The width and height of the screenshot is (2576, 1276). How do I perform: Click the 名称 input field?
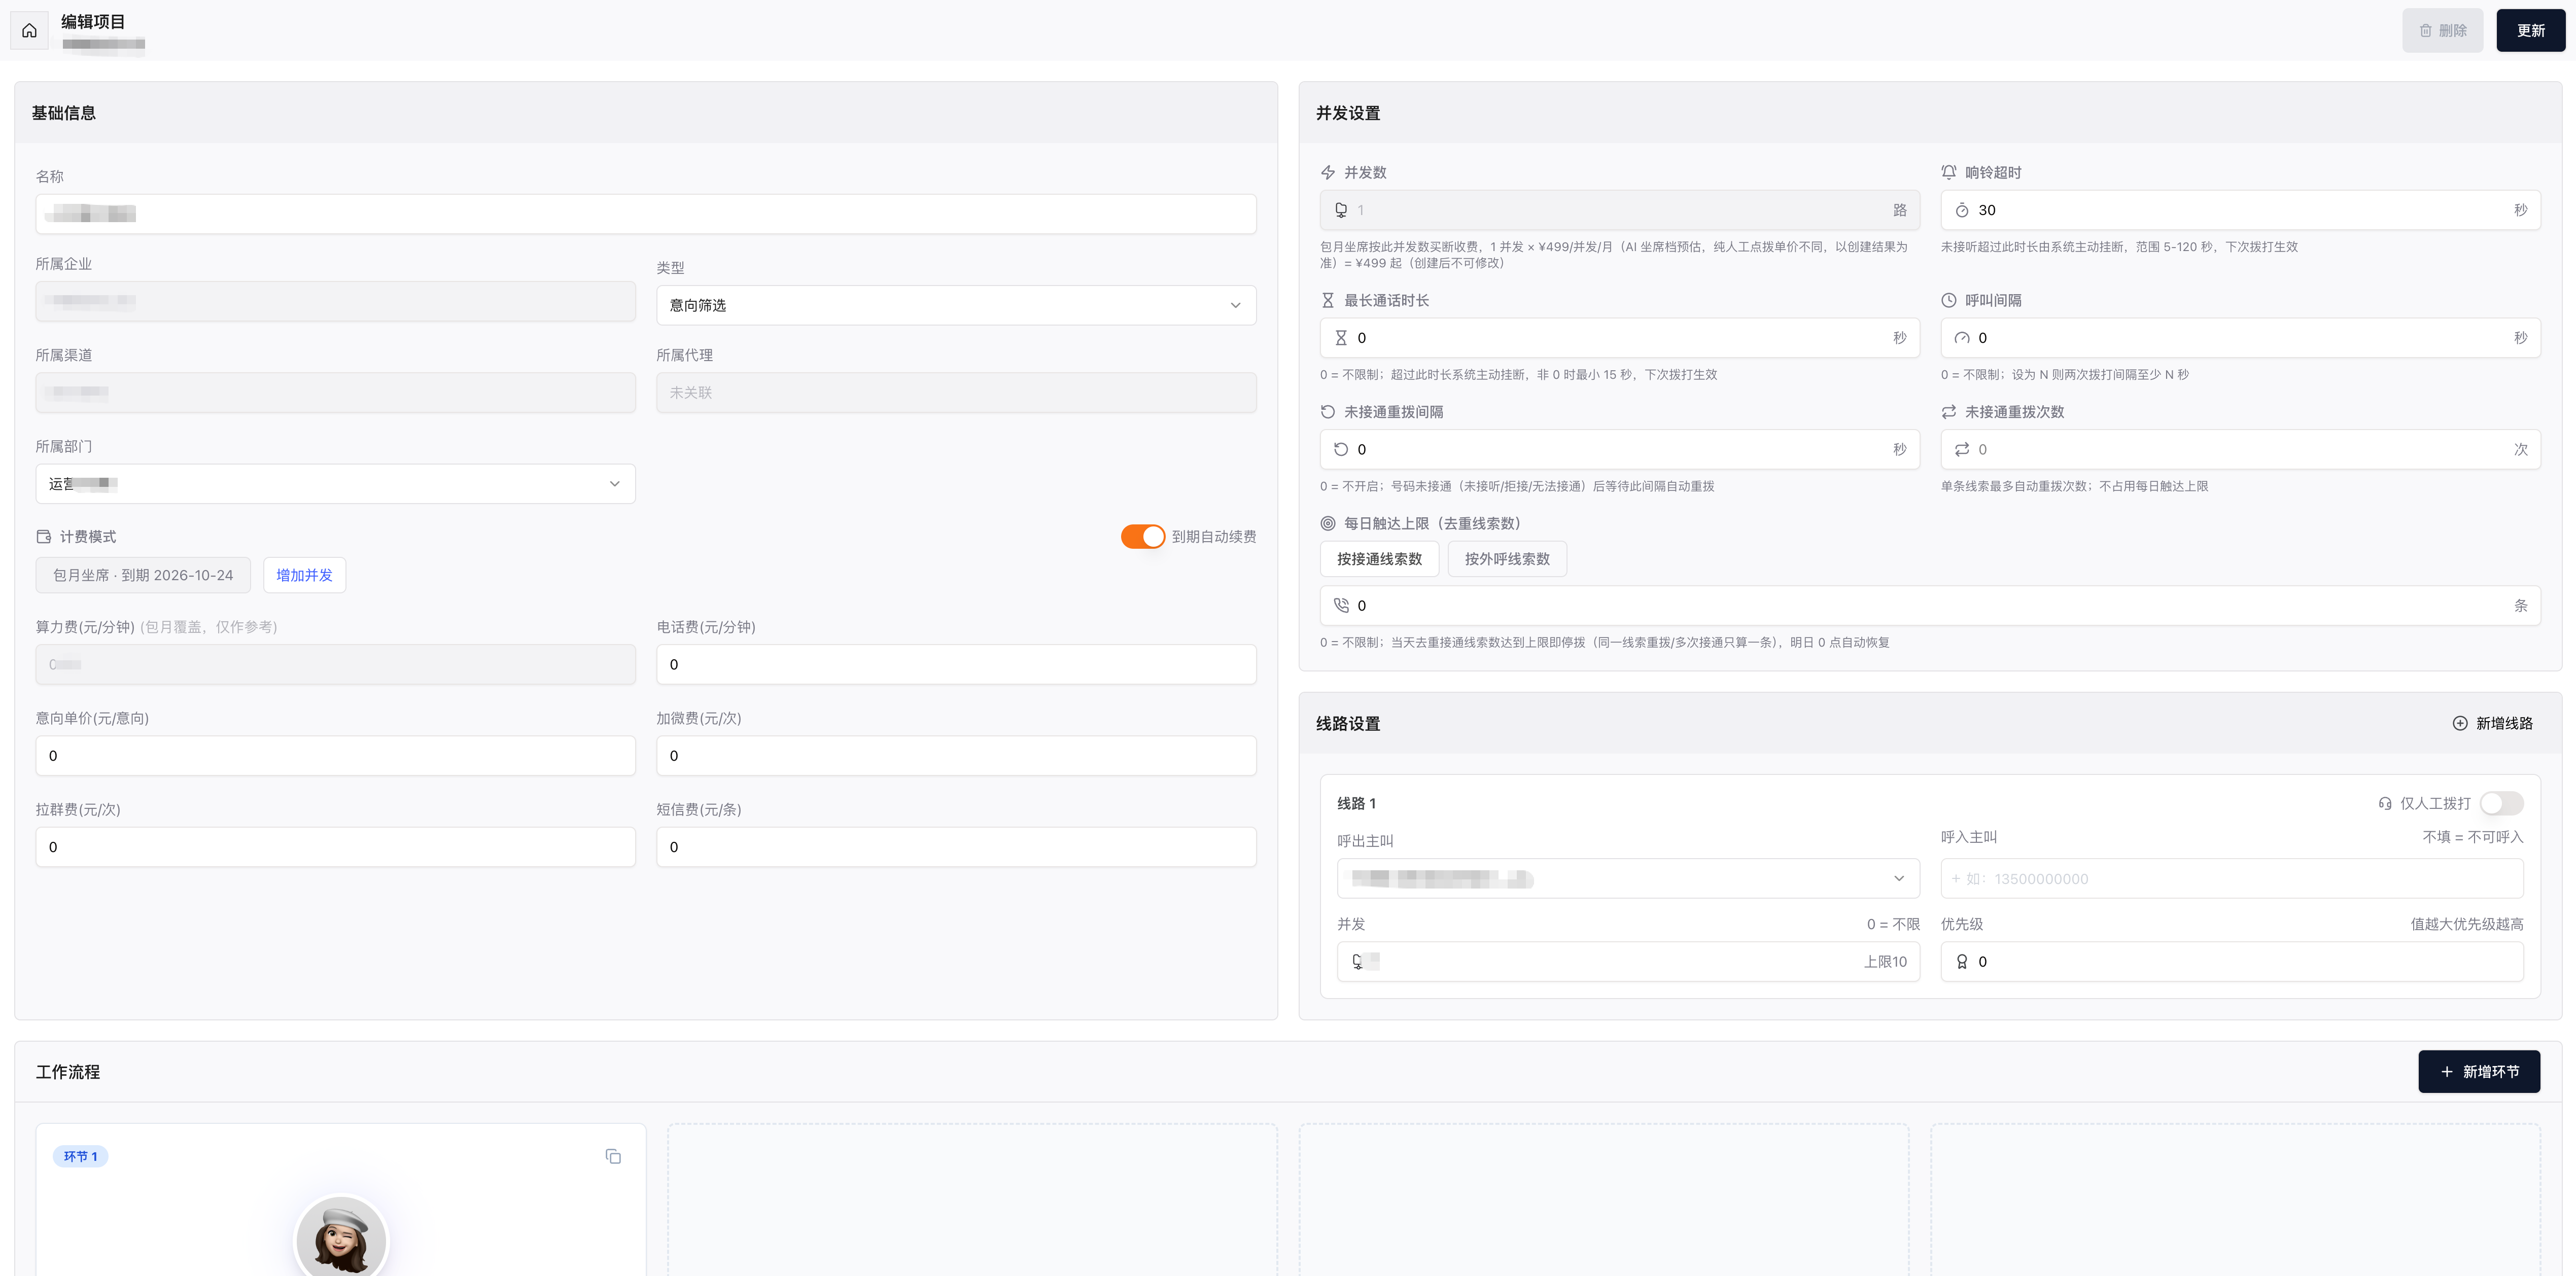point(646,214)
